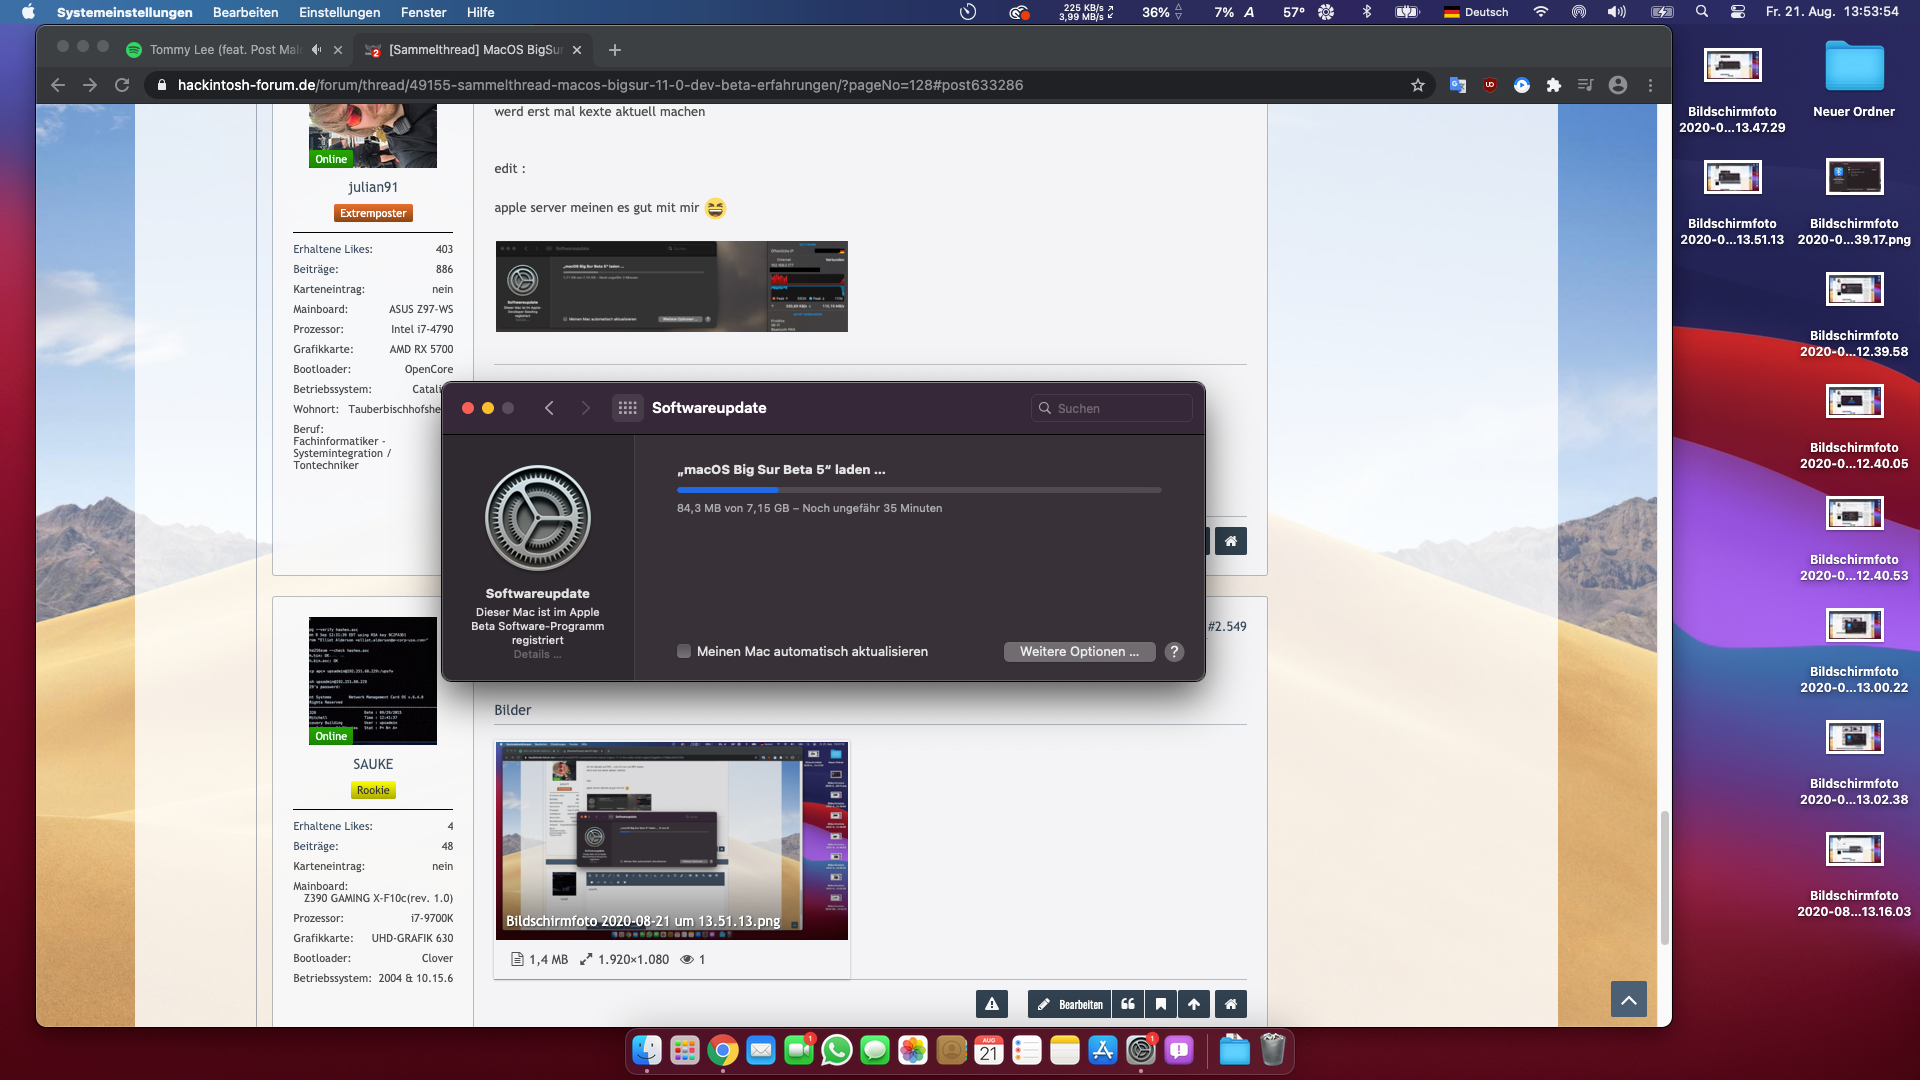Click the help question mark button
Screen dimensions: 1920x1080
click(1174, 652)
